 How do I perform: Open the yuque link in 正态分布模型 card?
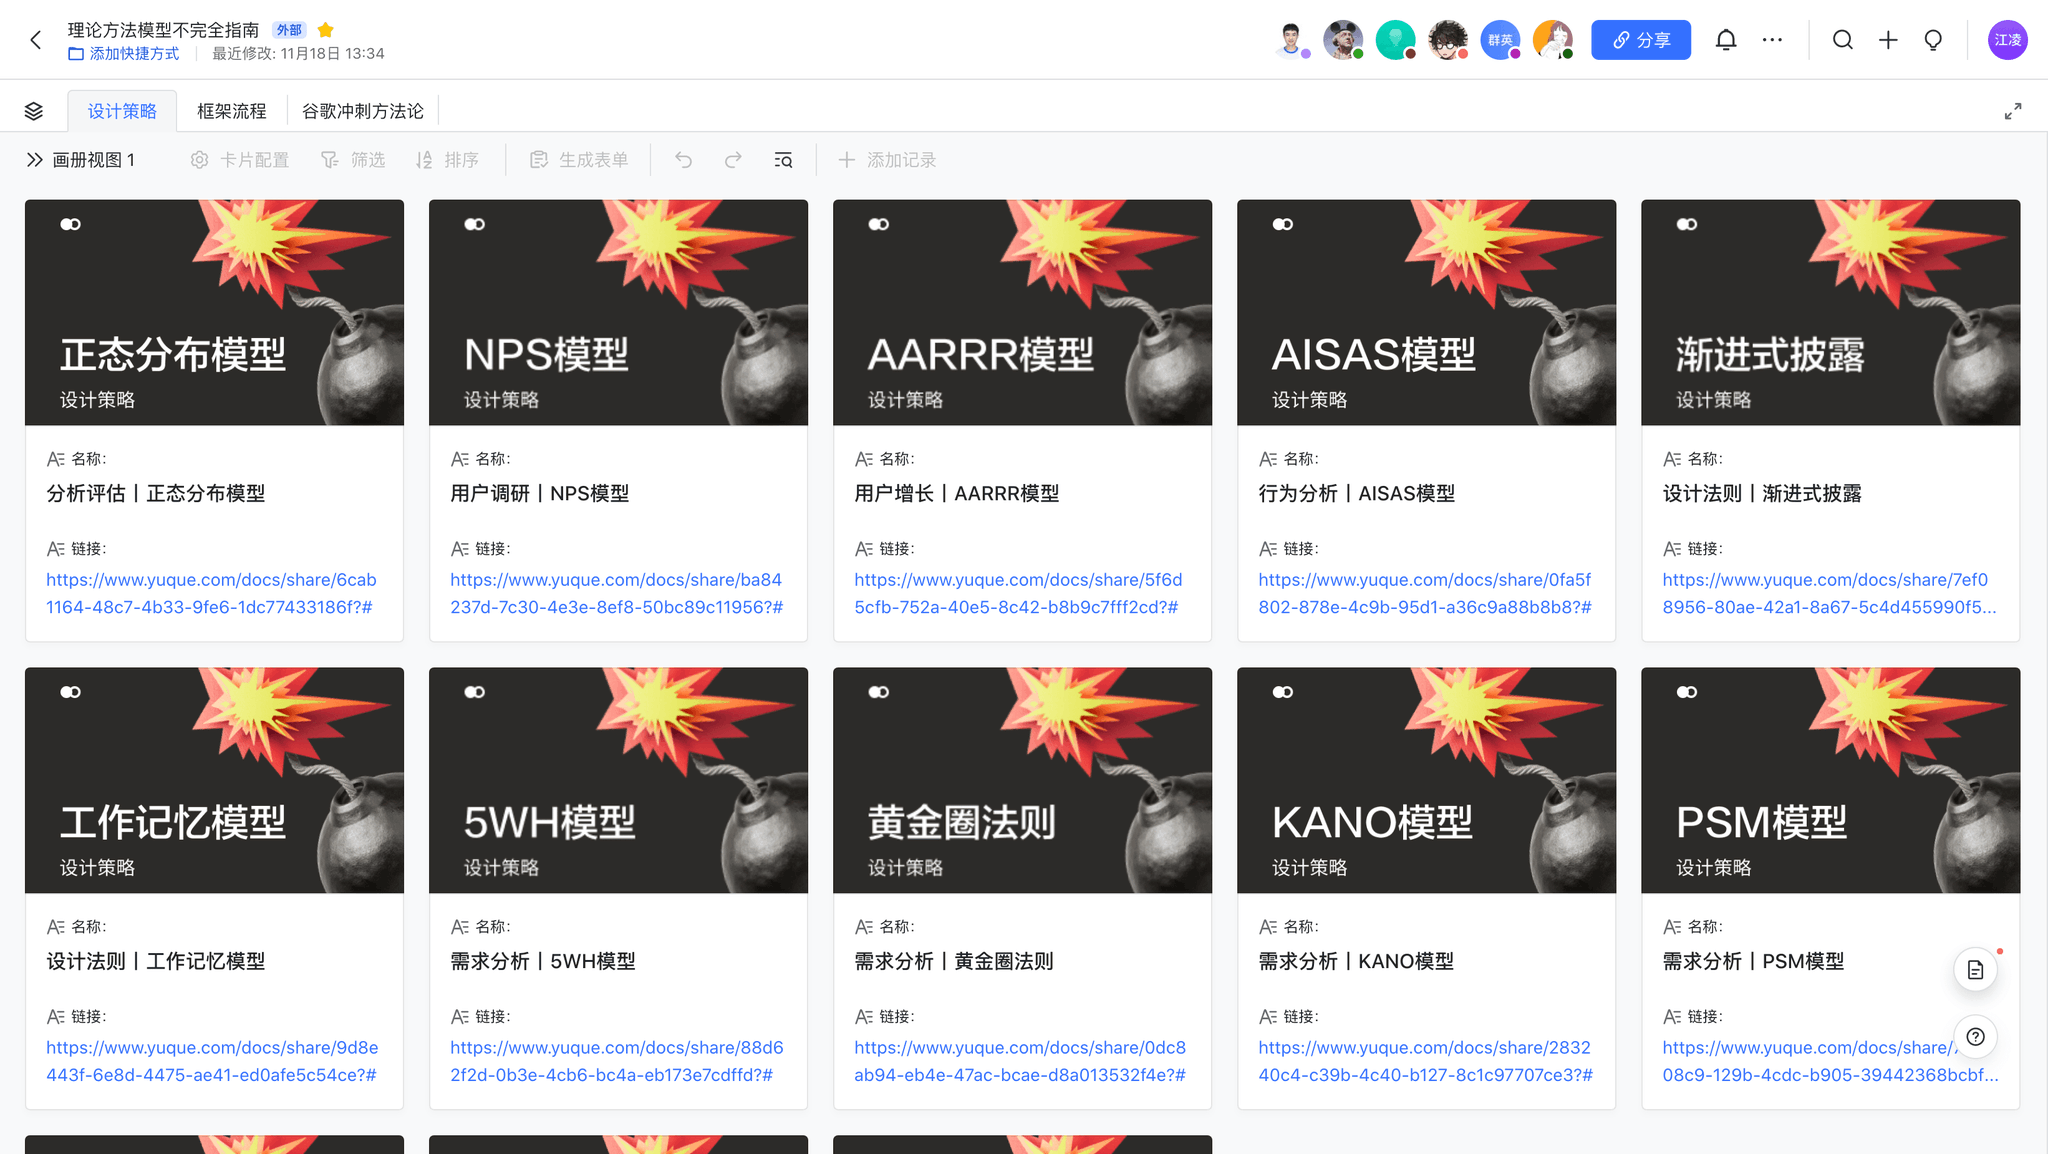[x=211, y=593]
